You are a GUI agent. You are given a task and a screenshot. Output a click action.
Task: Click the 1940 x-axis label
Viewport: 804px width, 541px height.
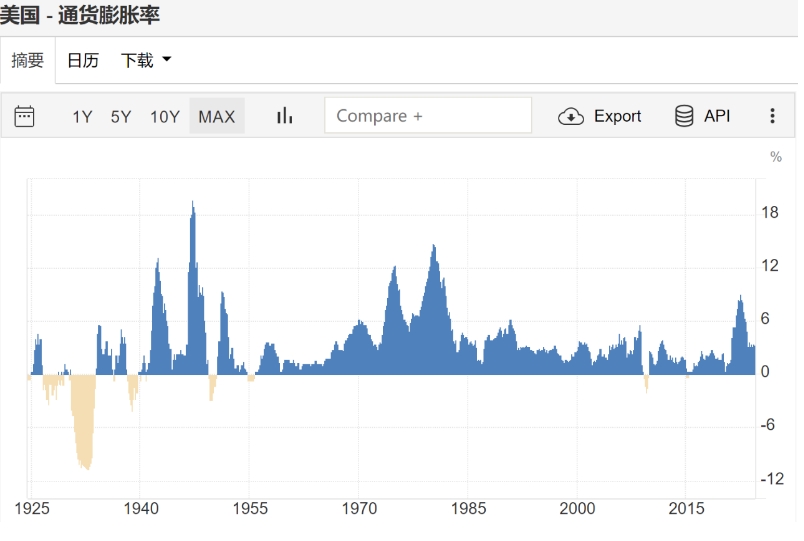coord(141,508)
